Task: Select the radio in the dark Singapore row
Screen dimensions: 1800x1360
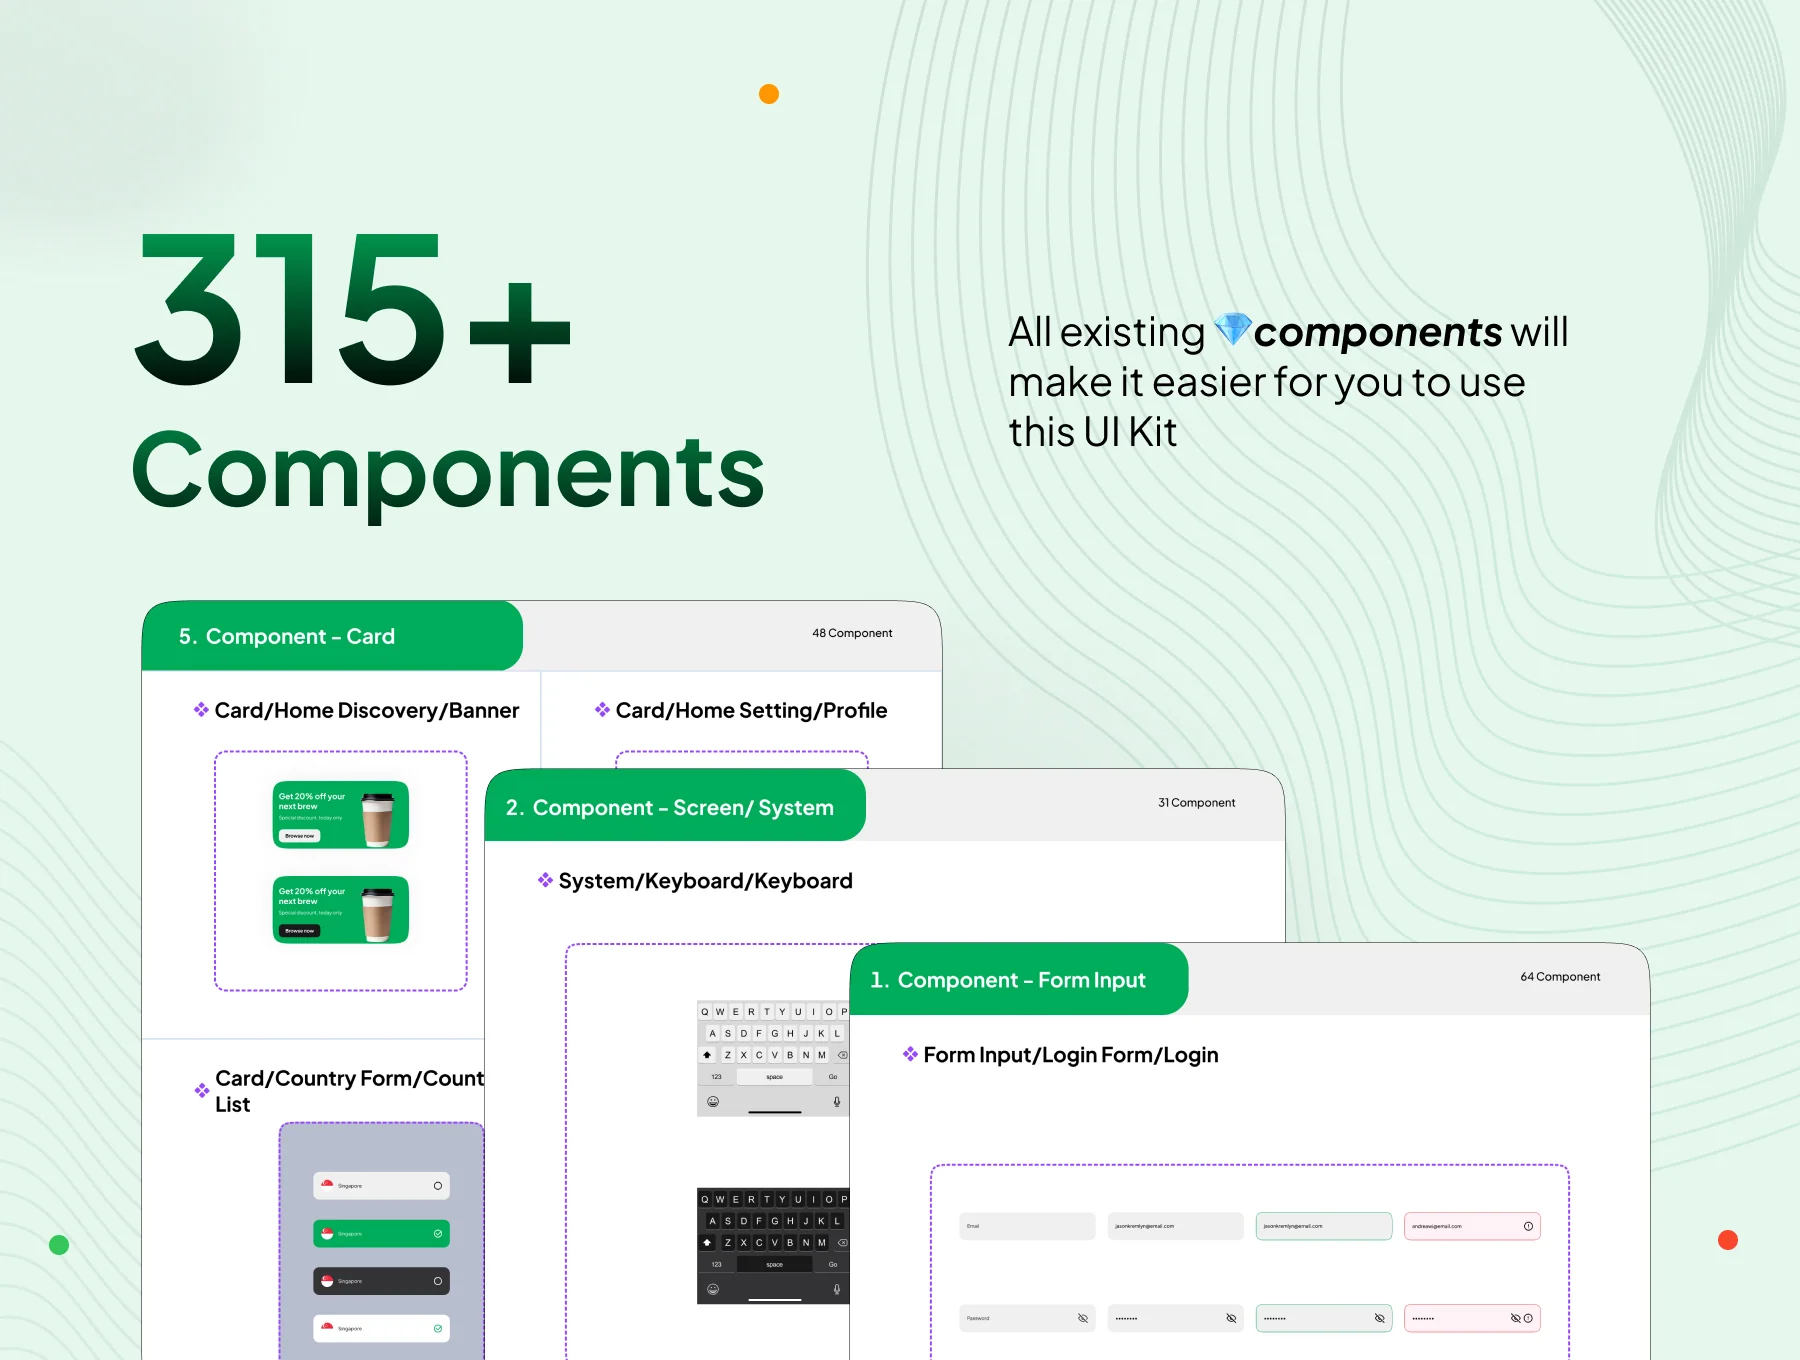Action: tap(437, 1281)
